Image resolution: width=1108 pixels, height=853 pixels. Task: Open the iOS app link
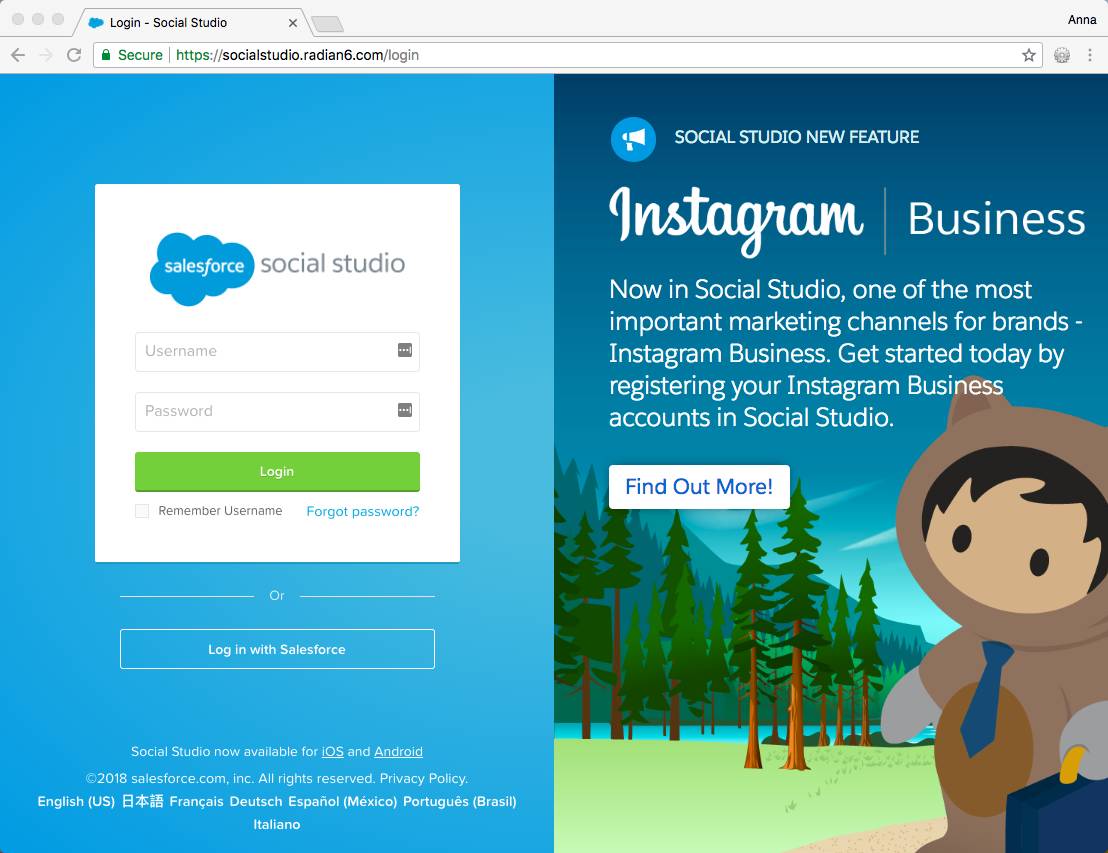[333, 751]
